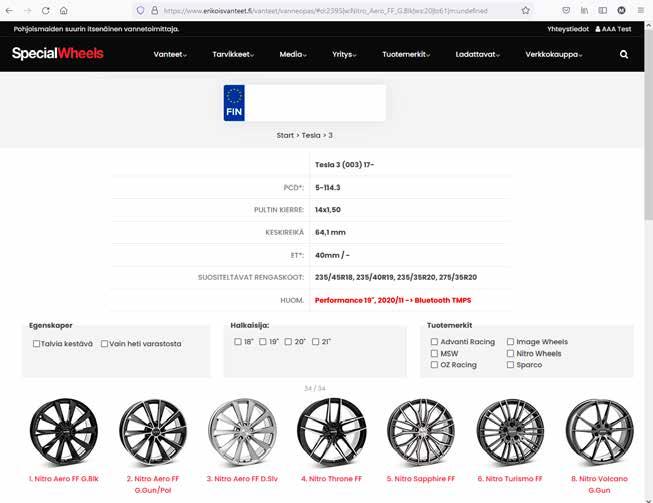Image resolution: width=653 pixels, height=503 pixels.
Task: Open the Firefox account avatar
Action: click(x=621, y=11)
